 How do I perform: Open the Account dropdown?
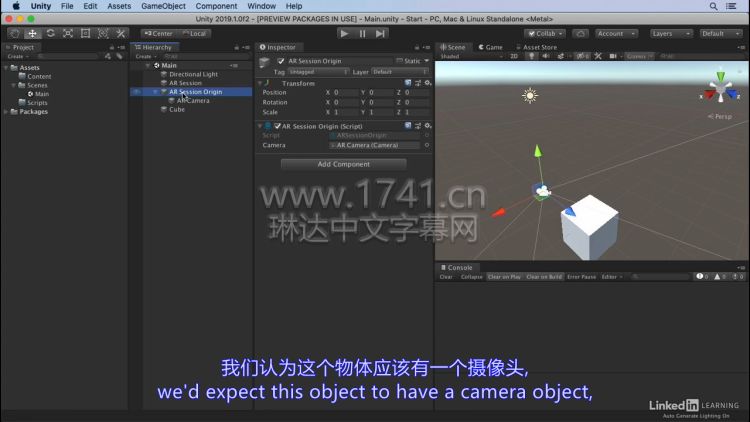click(x=617, y=33)
